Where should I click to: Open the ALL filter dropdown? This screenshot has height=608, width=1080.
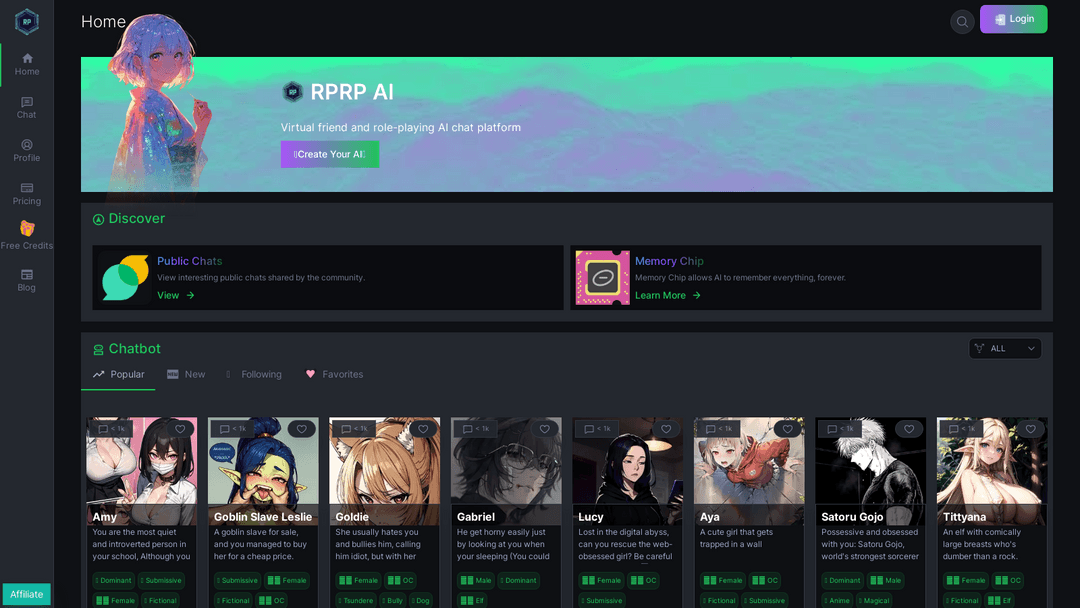pos(1005,348)
